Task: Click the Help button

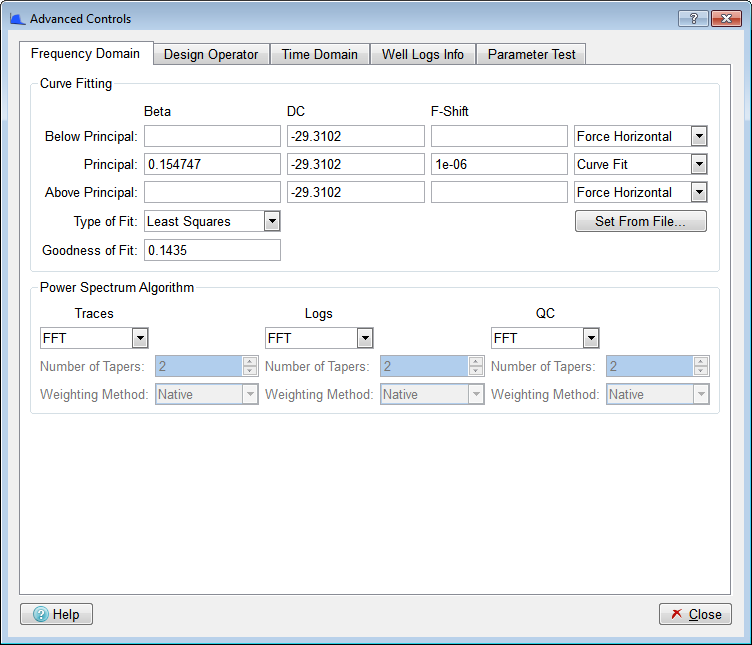Action: [x=57, y=614]
